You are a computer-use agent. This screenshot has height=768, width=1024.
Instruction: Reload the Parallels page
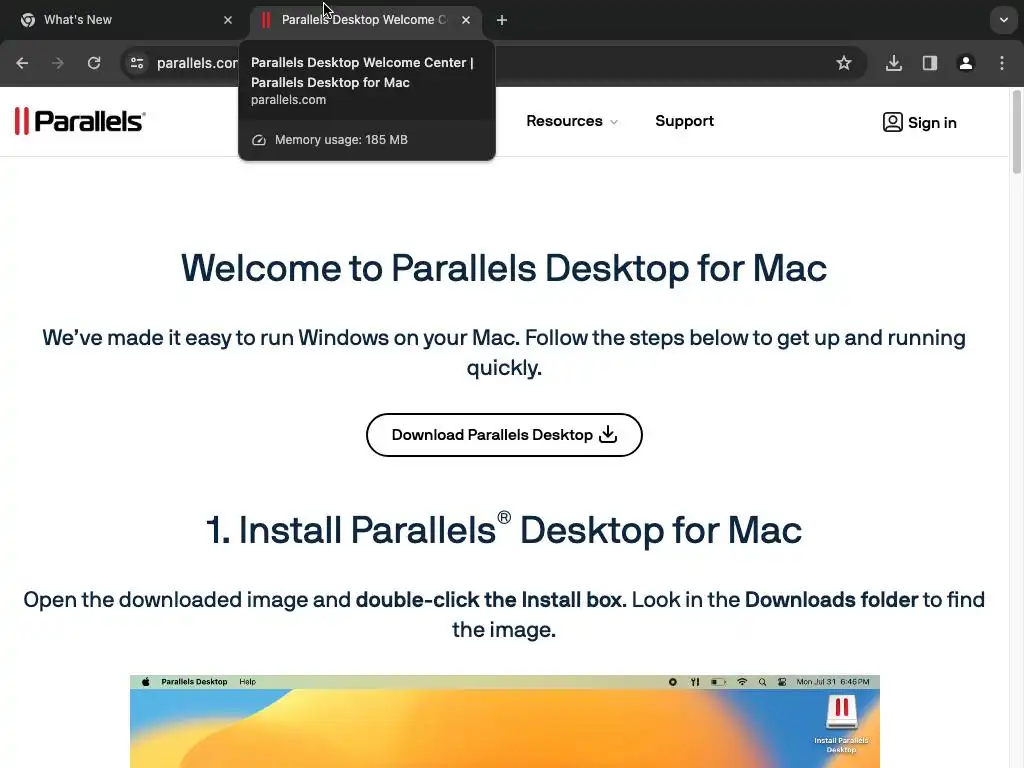(94, 63)
